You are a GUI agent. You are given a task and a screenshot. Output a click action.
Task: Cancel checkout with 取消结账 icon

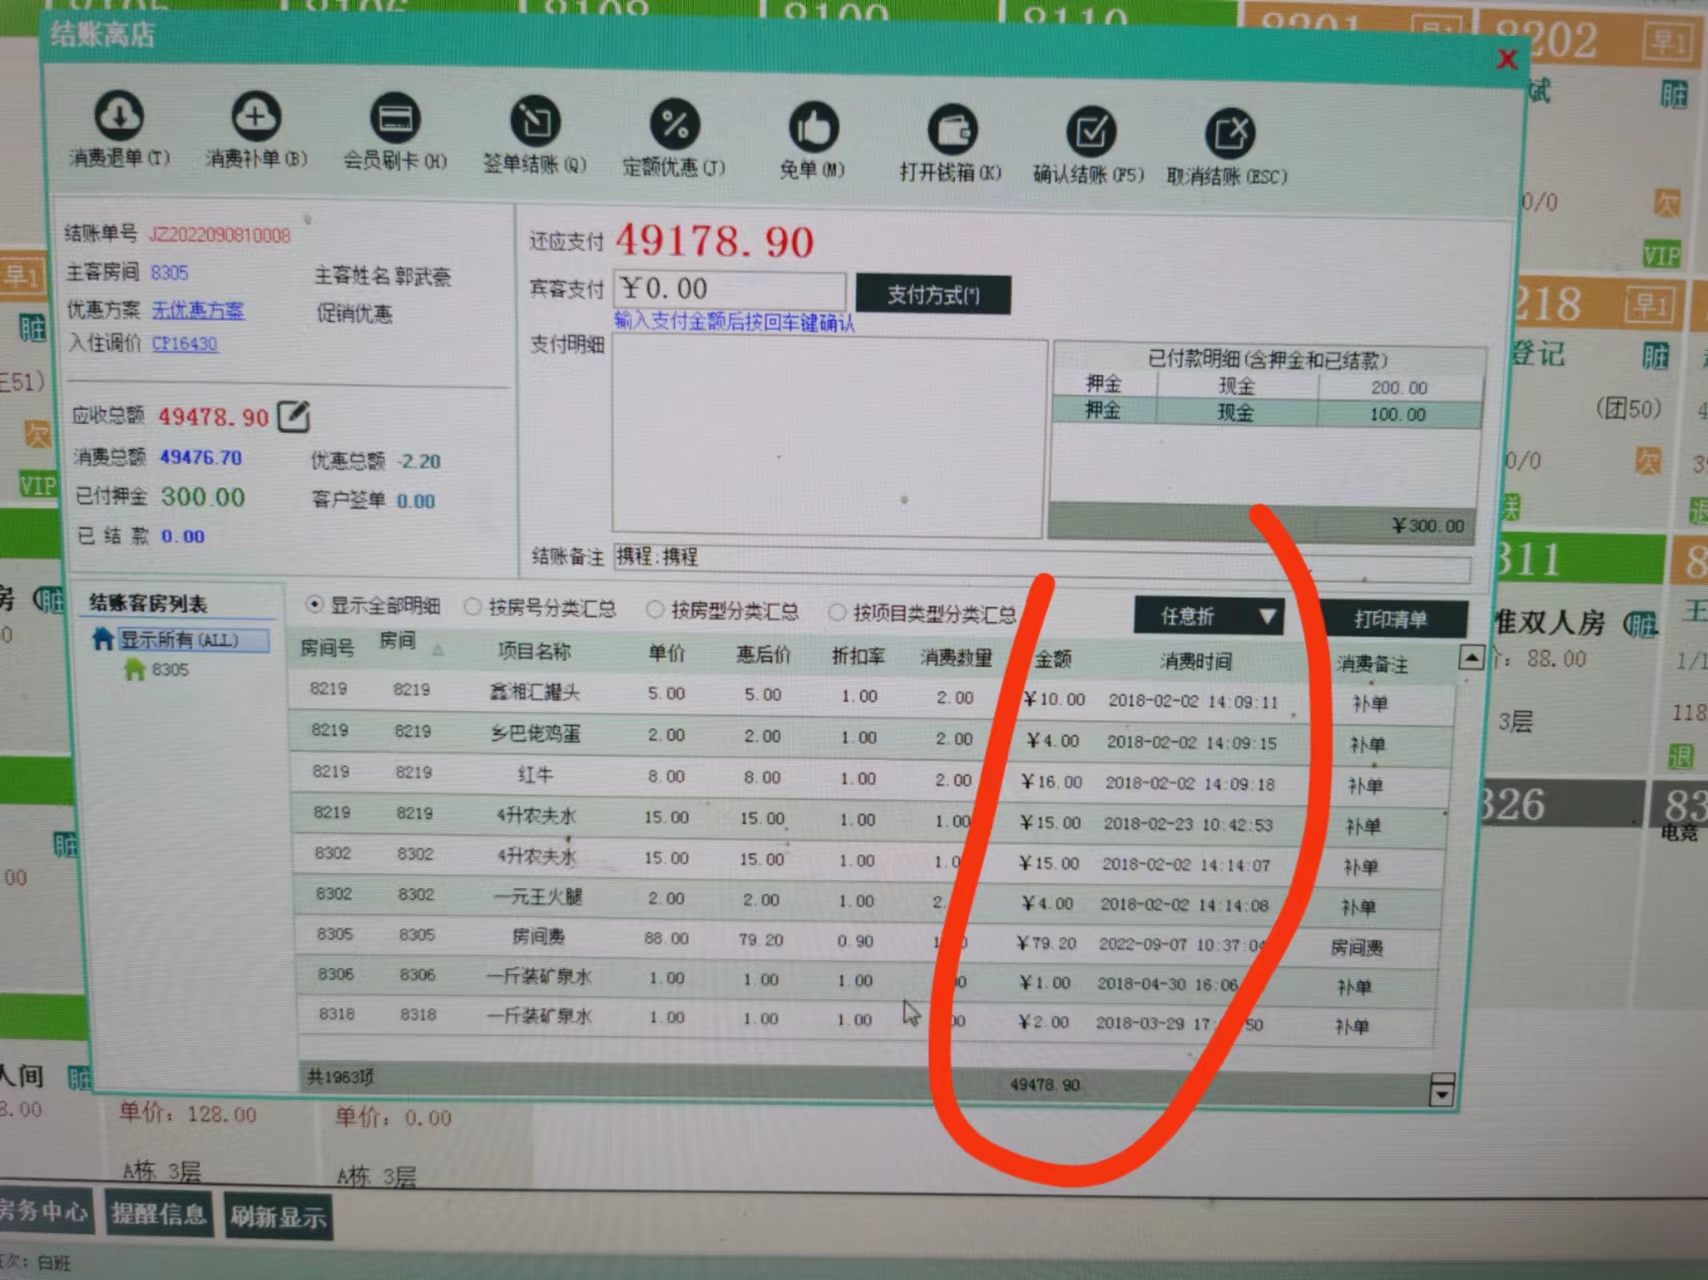point(1228,133)
